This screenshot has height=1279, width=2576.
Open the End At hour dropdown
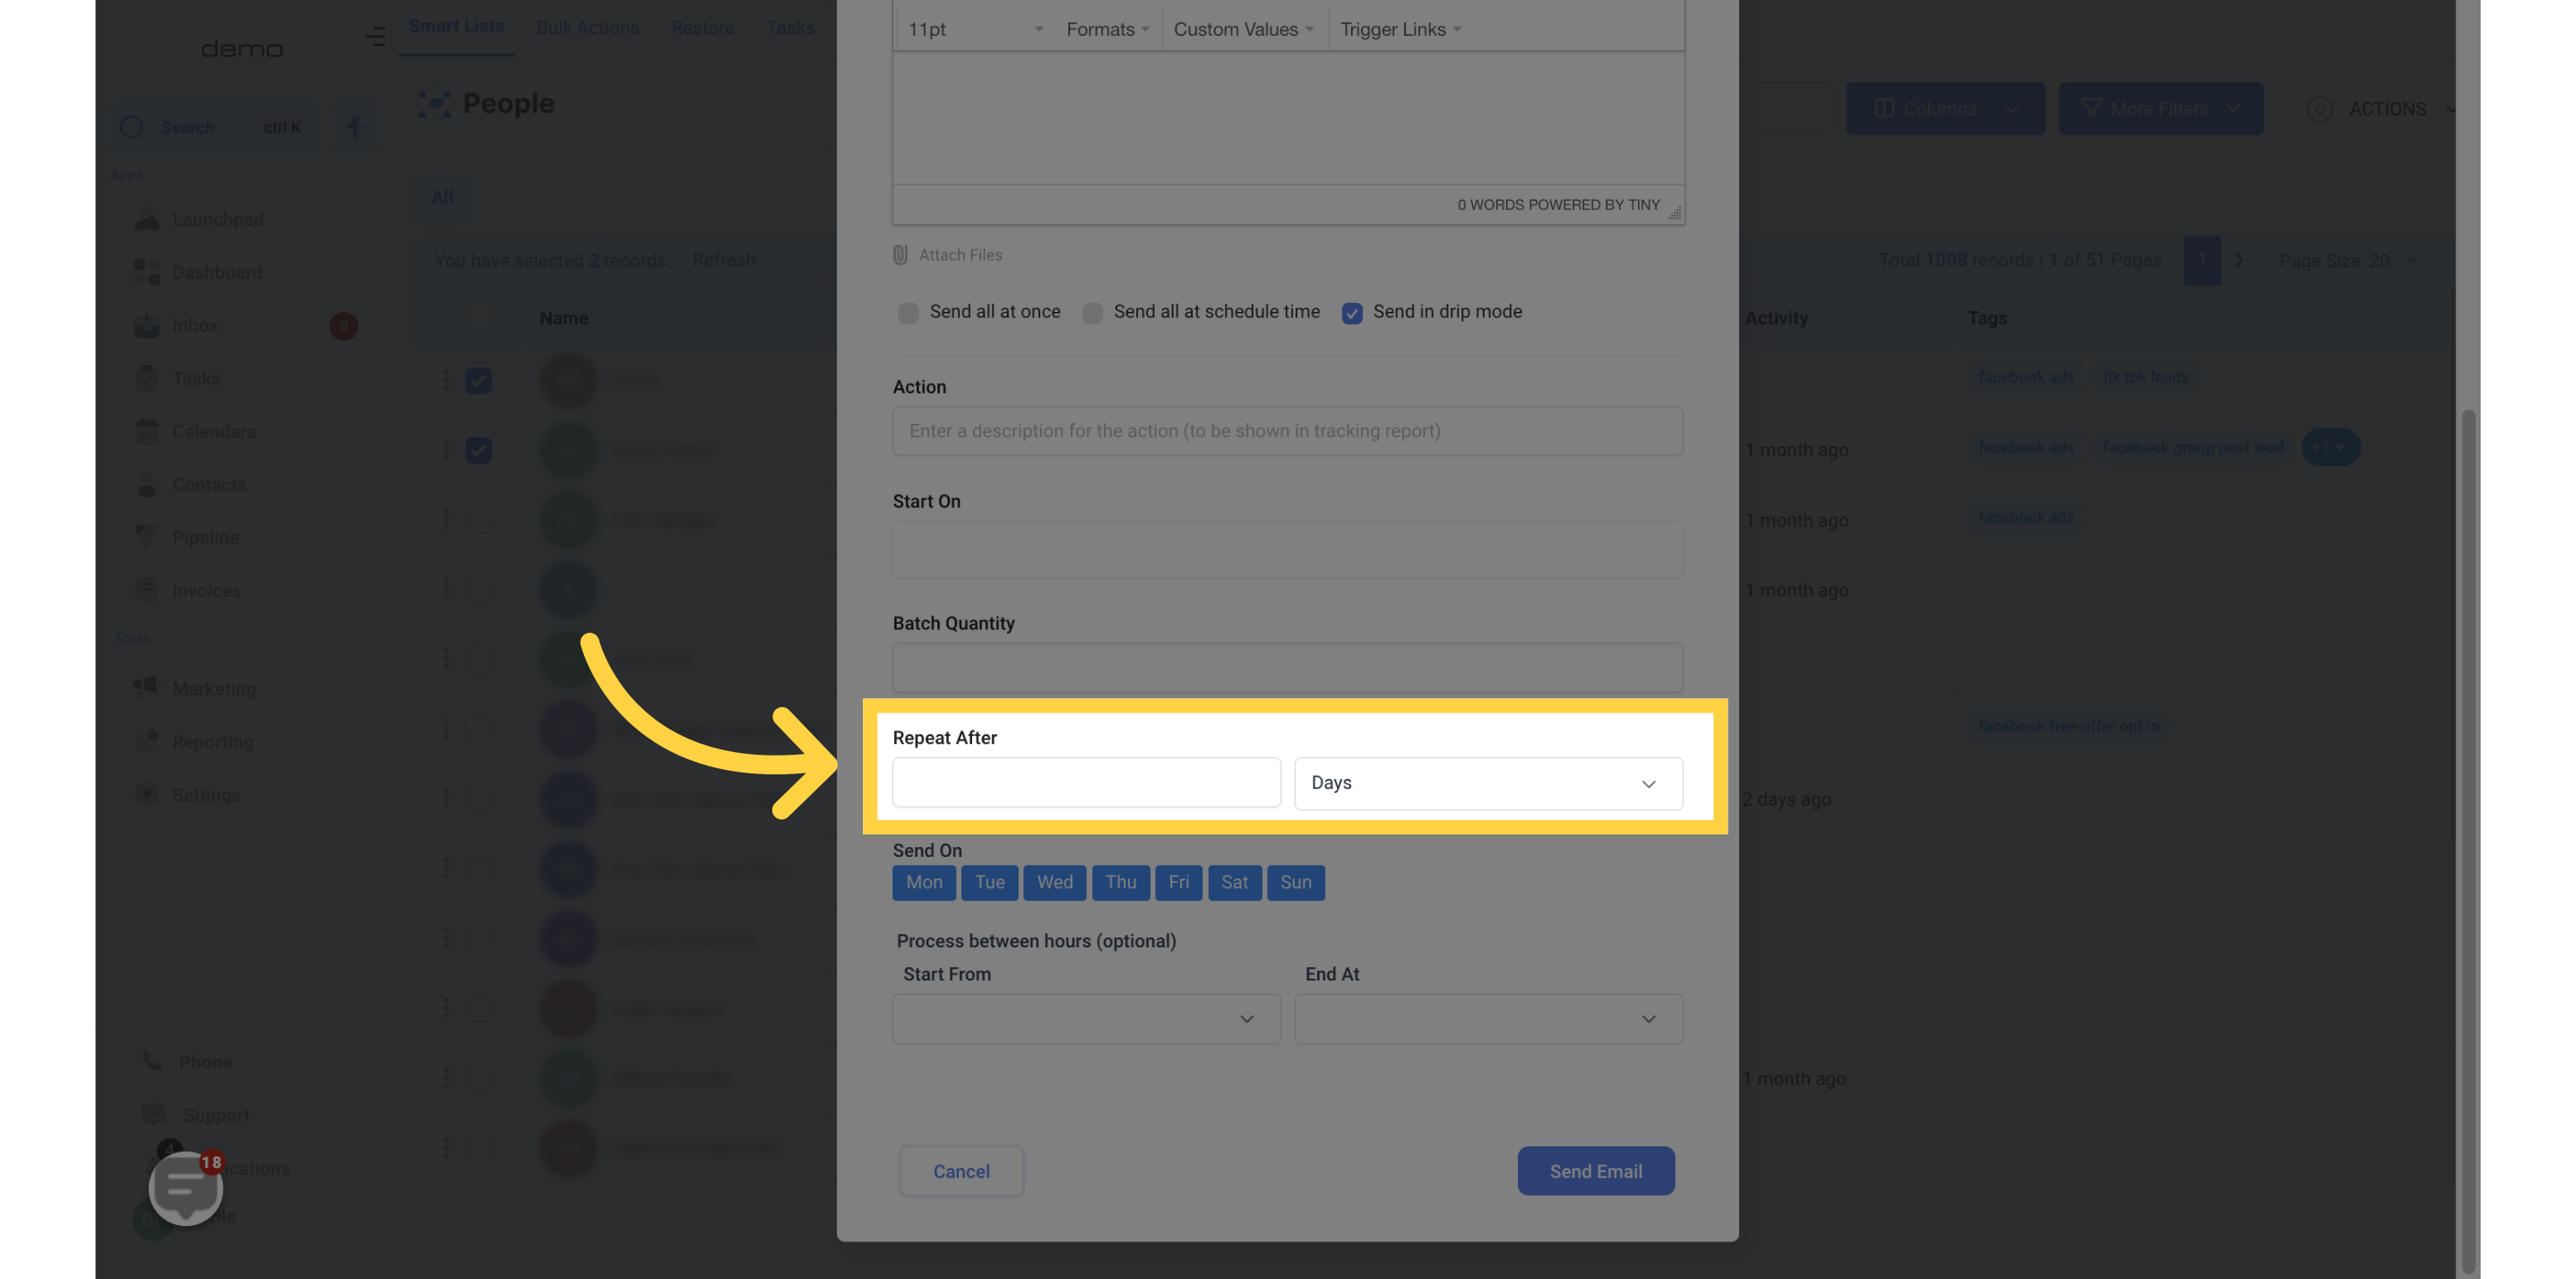pos(1488,1019)
